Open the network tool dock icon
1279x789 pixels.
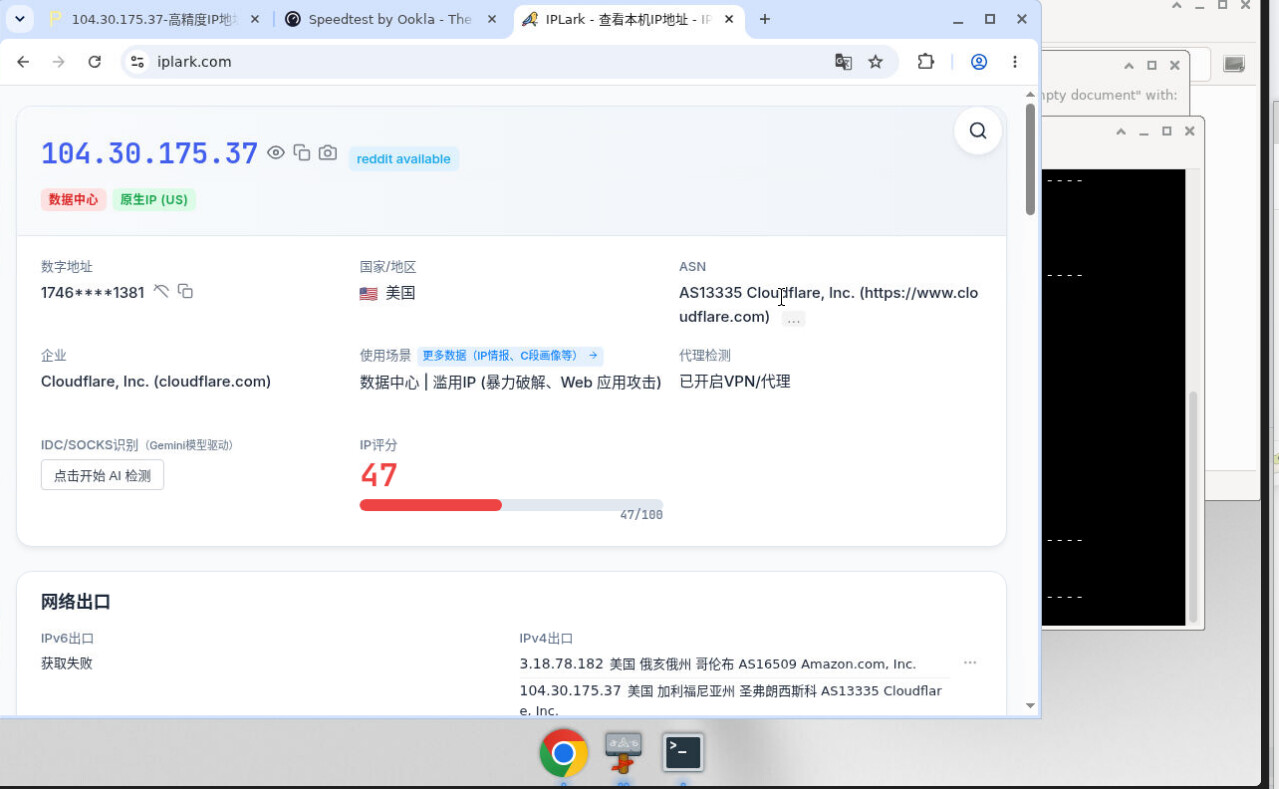pos(623,753)
